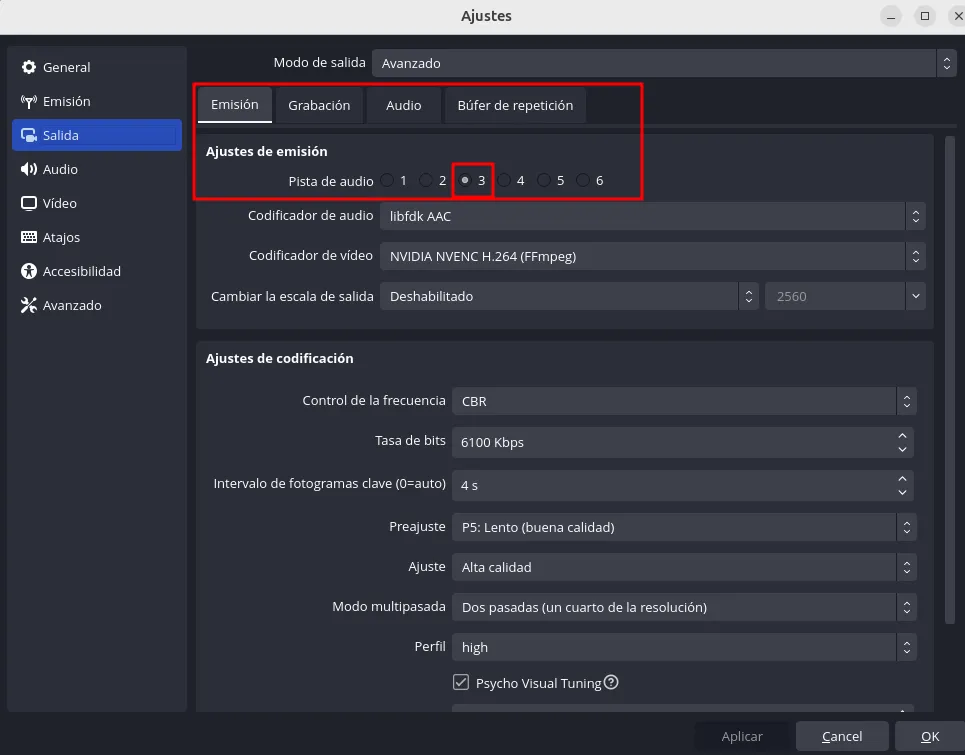Click Psycho Visual Tuning help question icon

(611, 683)
